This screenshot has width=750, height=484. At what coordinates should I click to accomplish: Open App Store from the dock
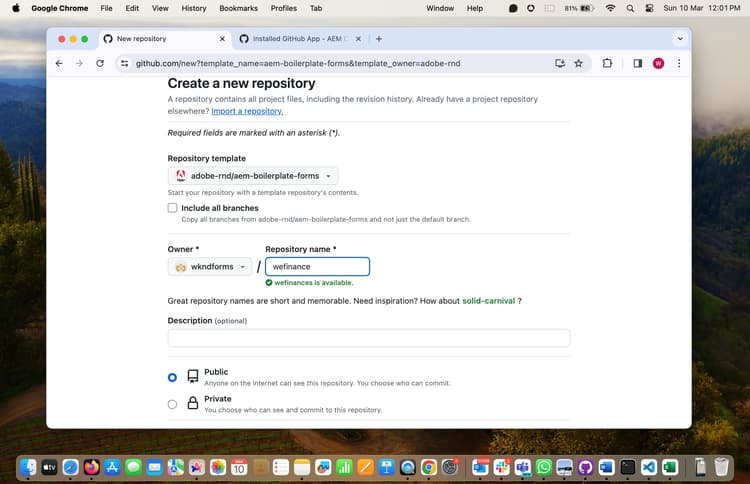pyautogui.click(x=112, y=467)
